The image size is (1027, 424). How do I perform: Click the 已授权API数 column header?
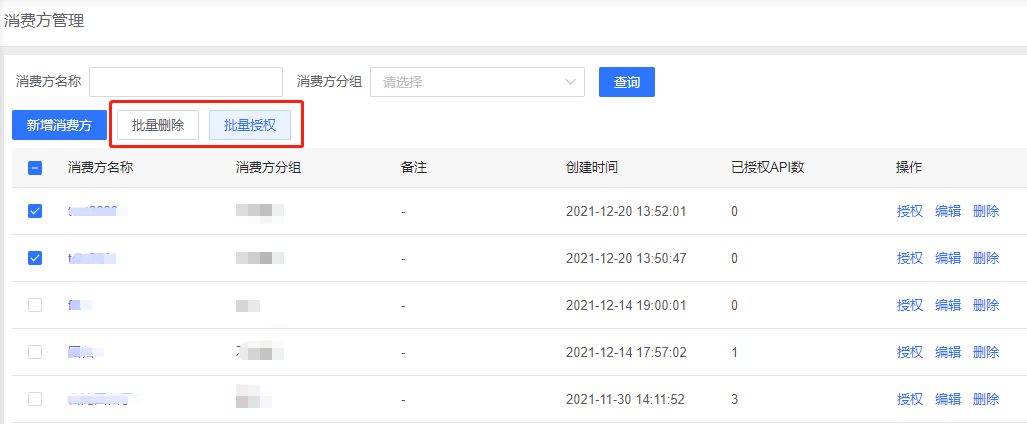coord(768,168)
